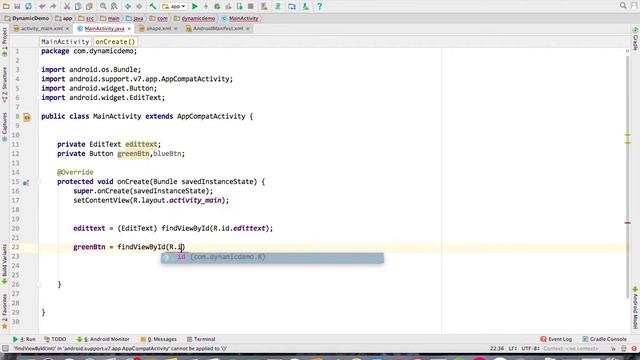Toggle the Build Variants tool window
The image size is (640, 360).
click(x=4, y=264)
